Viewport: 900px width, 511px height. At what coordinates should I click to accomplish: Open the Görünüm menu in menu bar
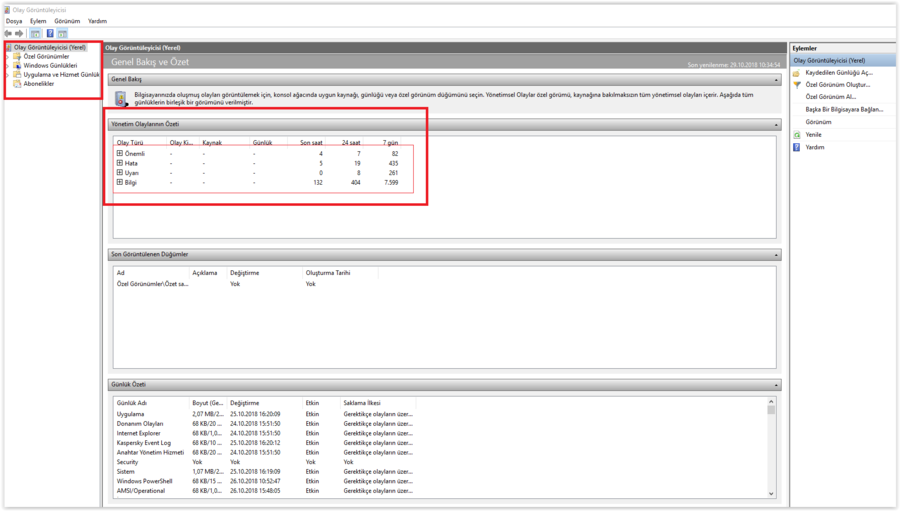click(x=67, y=21)
